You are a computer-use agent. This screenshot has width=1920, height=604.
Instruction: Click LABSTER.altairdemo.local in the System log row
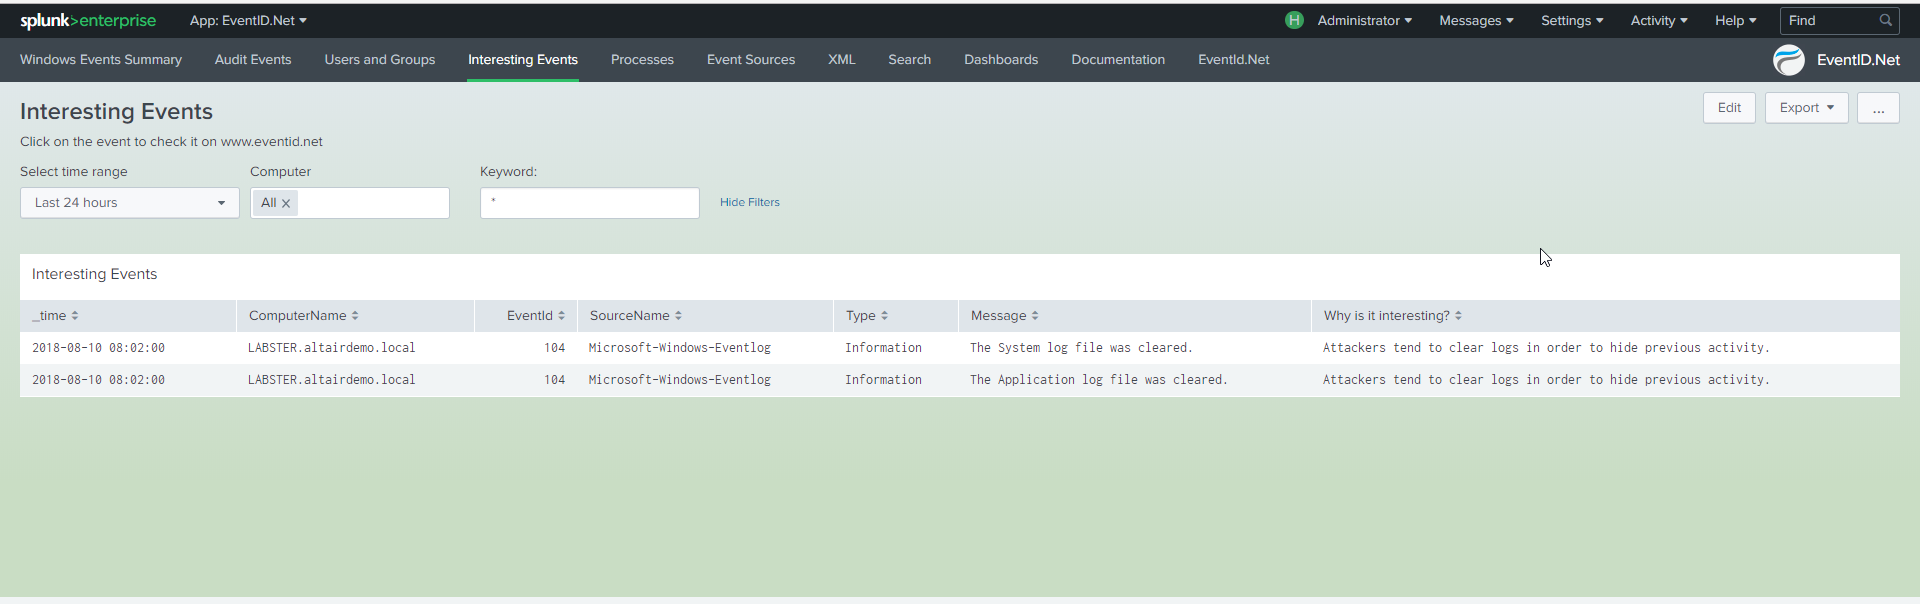(x=332, y=348)
